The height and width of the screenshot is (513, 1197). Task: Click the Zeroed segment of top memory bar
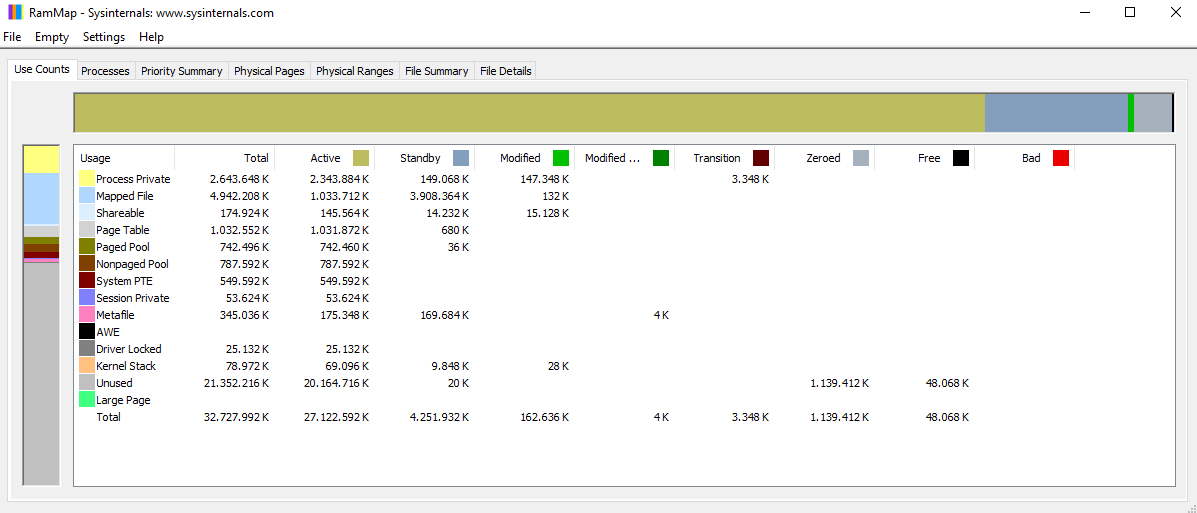(1153, 113)
